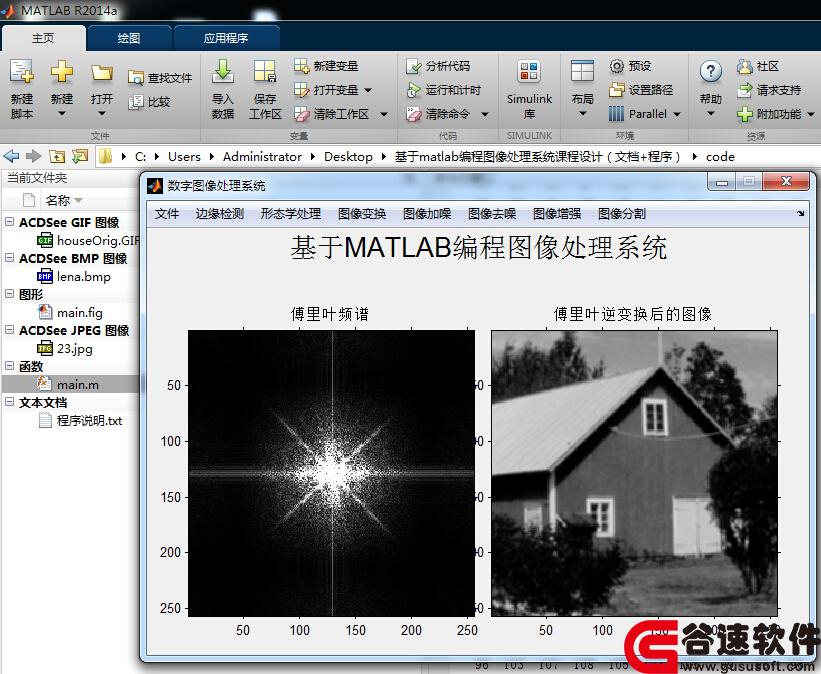The height and width of the screenshot is (674, 821).
Task: Click the back arrow in the address bar
Action: tap(11, 156)
